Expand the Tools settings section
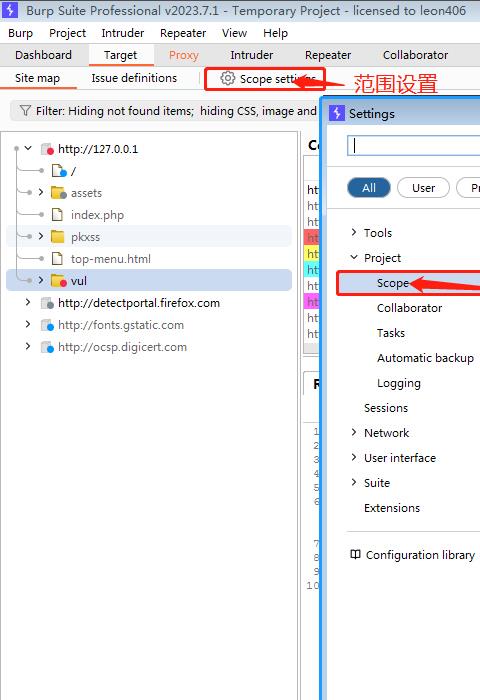 [354, 232]
